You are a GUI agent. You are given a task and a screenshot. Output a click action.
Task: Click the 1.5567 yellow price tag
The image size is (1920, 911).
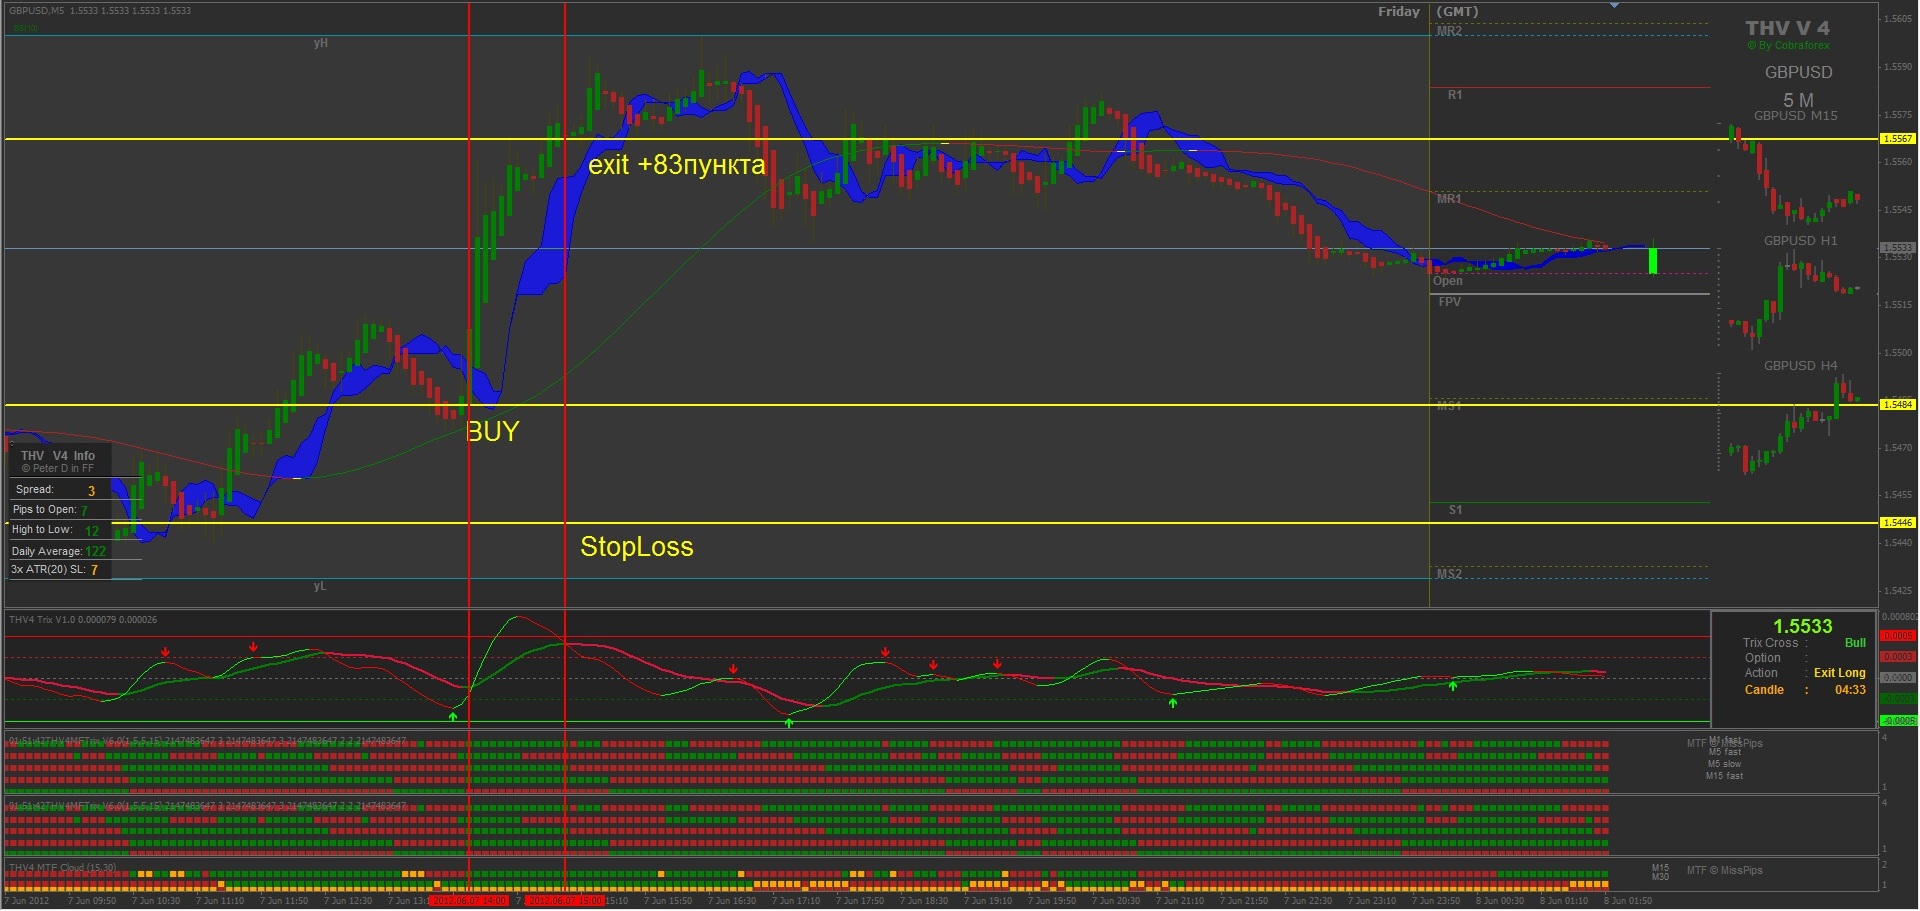click(1898, 139)
